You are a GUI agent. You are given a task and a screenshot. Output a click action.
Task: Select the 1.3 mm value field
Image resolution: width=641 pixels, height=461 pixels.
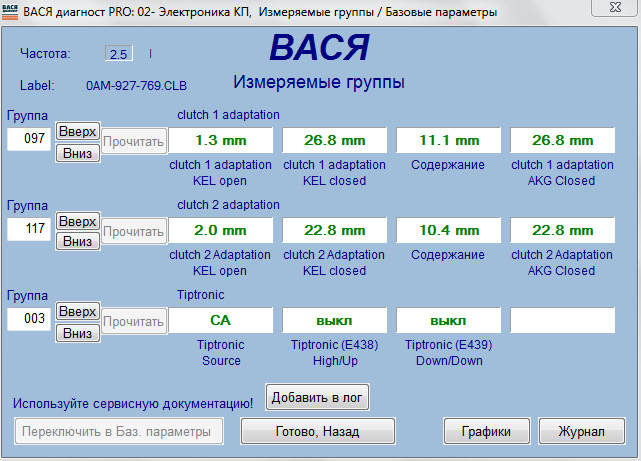(x=221, y=140)
